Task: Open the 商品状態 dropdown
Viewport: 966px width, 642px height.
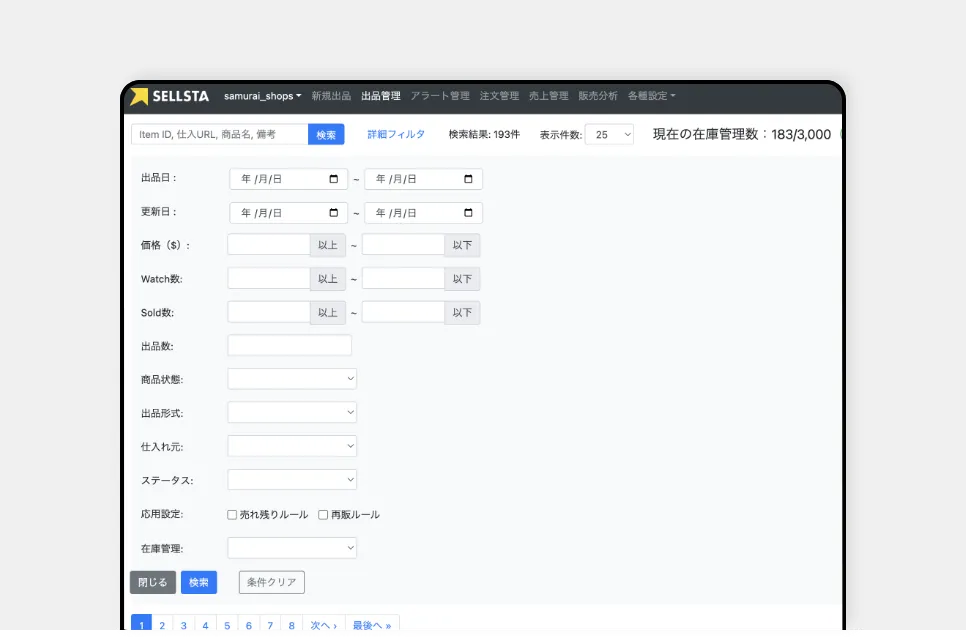Action: click(x=292, y=379)
